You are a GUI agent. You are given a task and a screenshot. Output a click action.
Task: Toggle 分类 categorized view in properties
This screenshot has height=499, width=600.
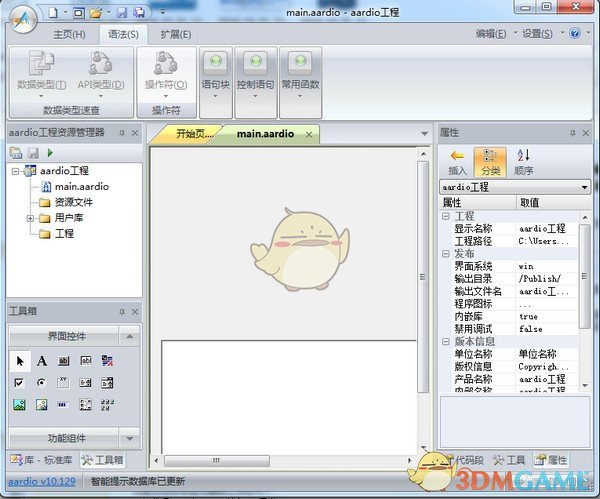pyautogui.click(x=490, y=162)
